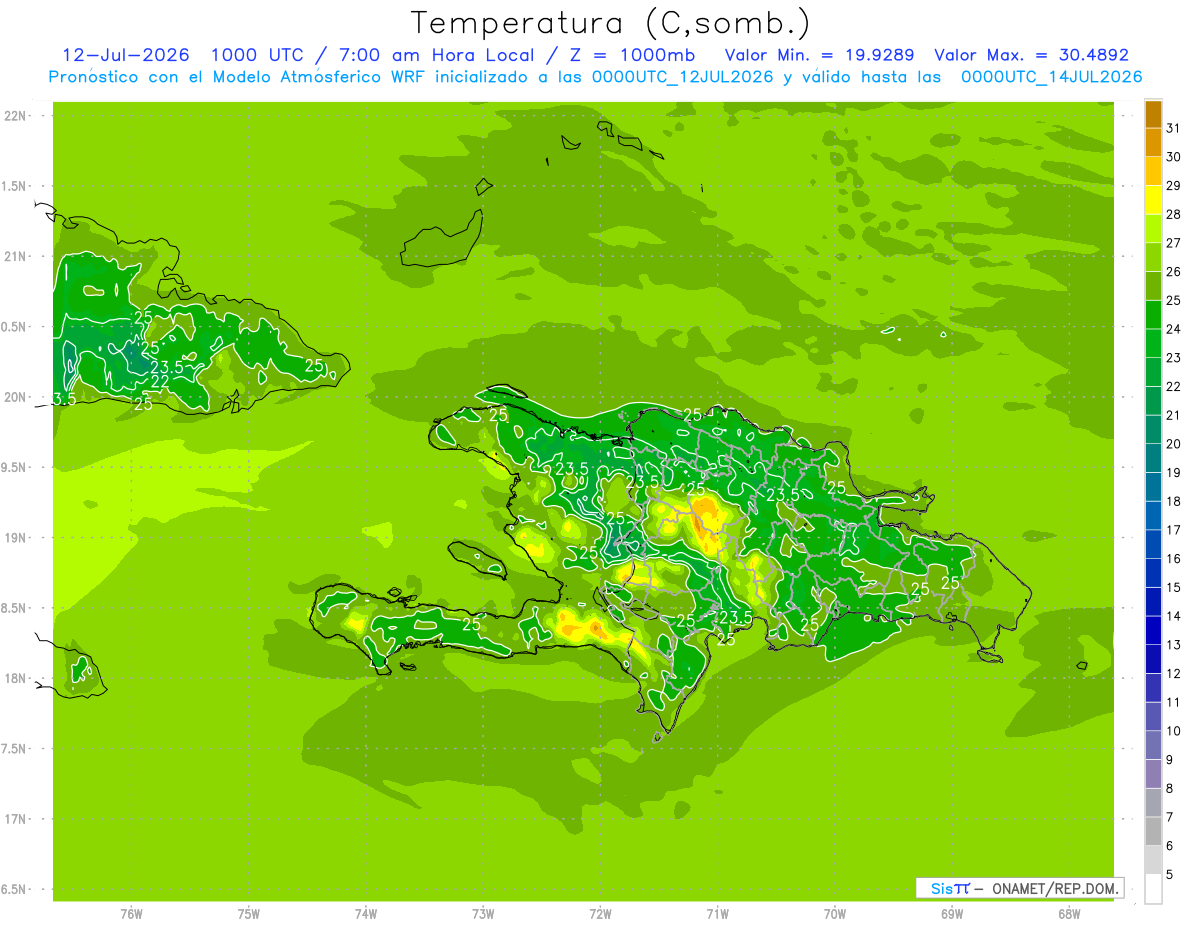Click the Valor Min. = 19.9289 text
The height and width of the screenshot is (927, 1200).
(819, 55)
